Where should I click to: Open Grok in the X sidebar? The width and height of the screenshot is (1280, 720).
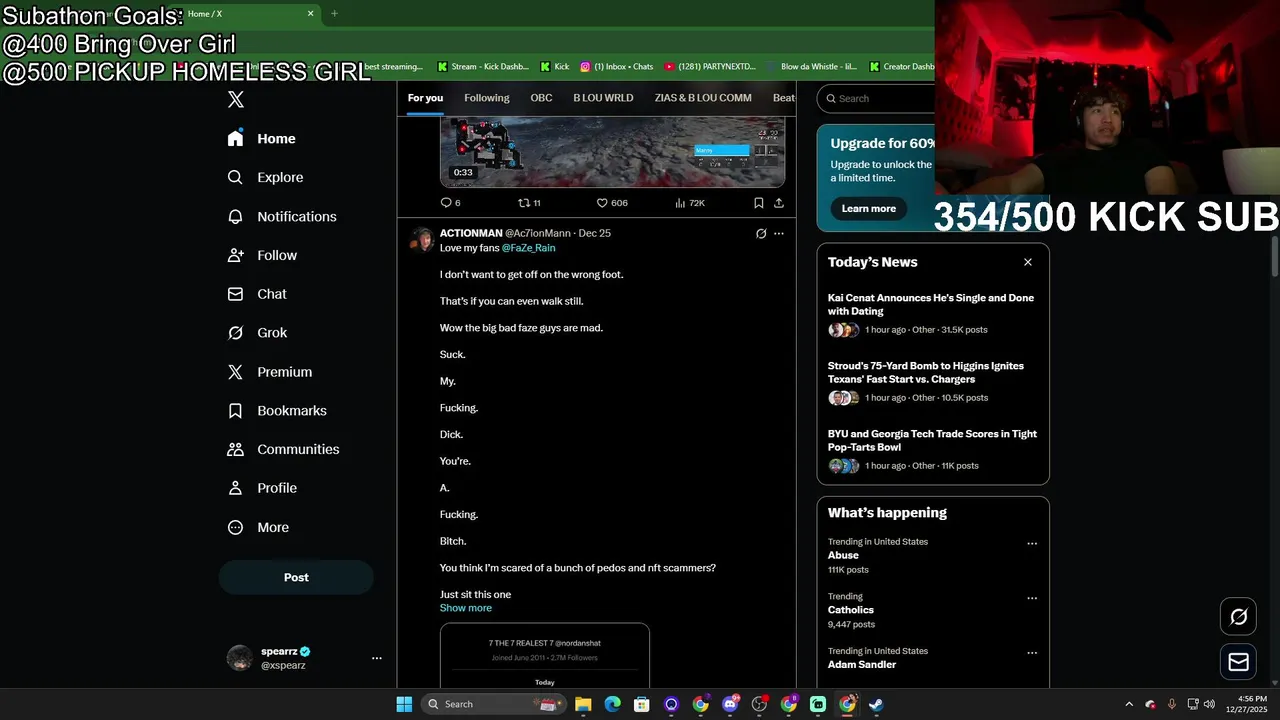click(x=258, y=333)
